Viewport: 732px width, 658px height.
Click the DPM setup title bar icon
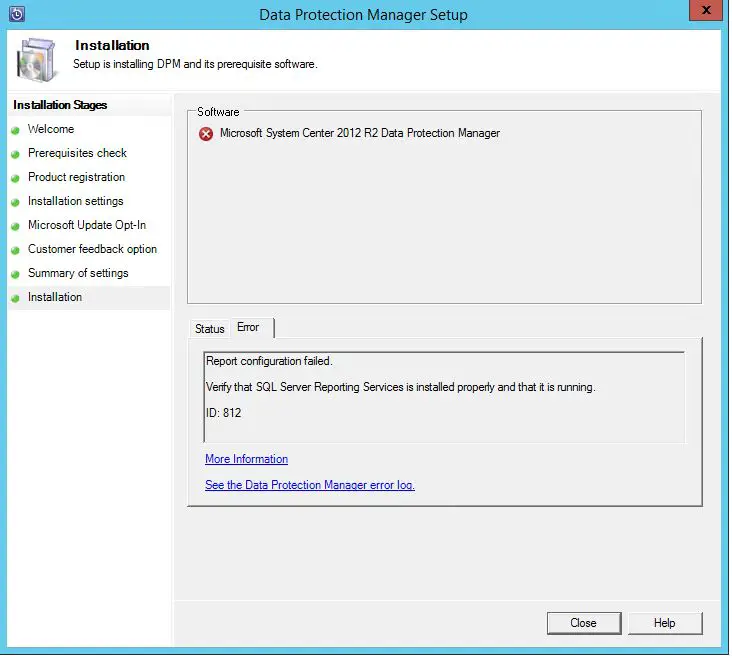pyautogui.click(x=17, y=14)
